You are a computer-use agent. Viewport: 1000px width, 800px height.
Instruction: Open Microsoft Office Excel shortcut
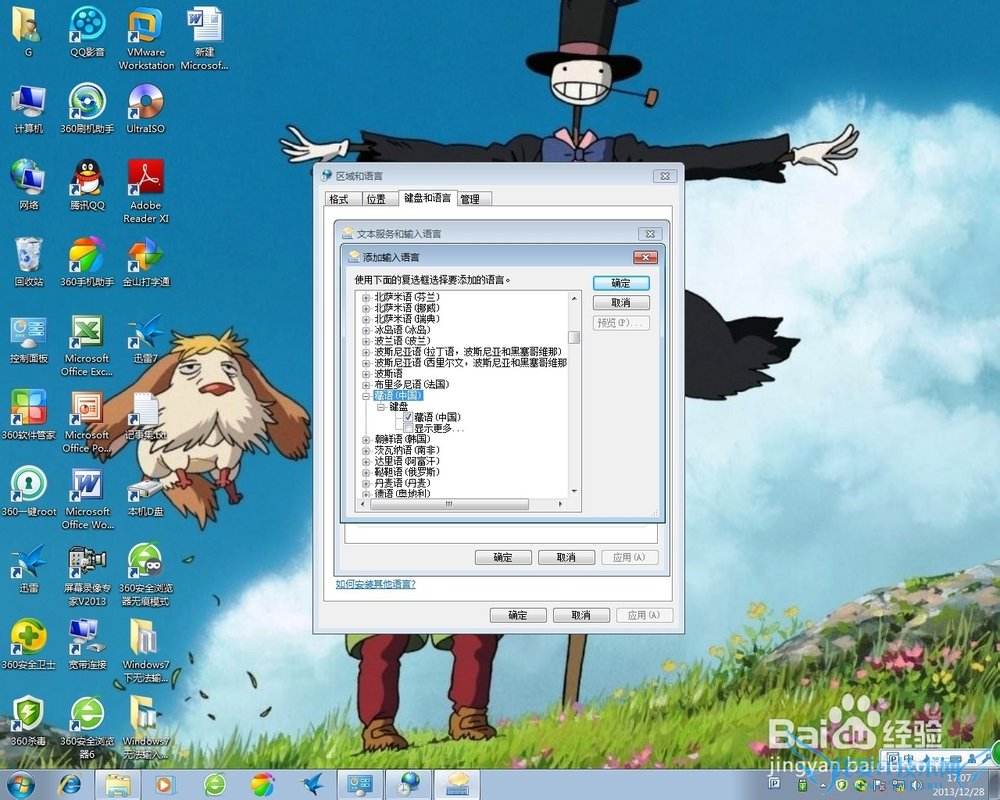(87, 344)
